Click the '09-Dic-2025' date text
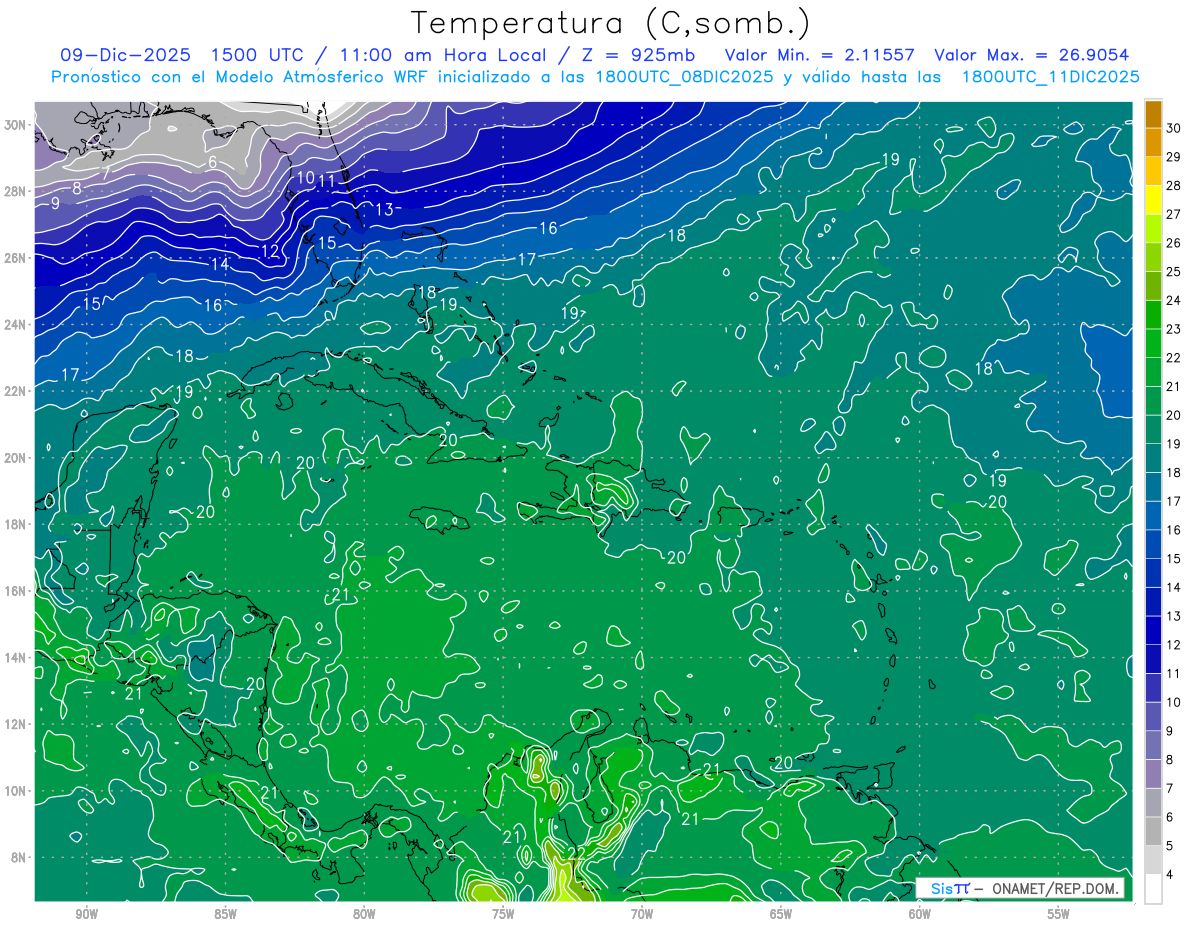 (126, 55)
